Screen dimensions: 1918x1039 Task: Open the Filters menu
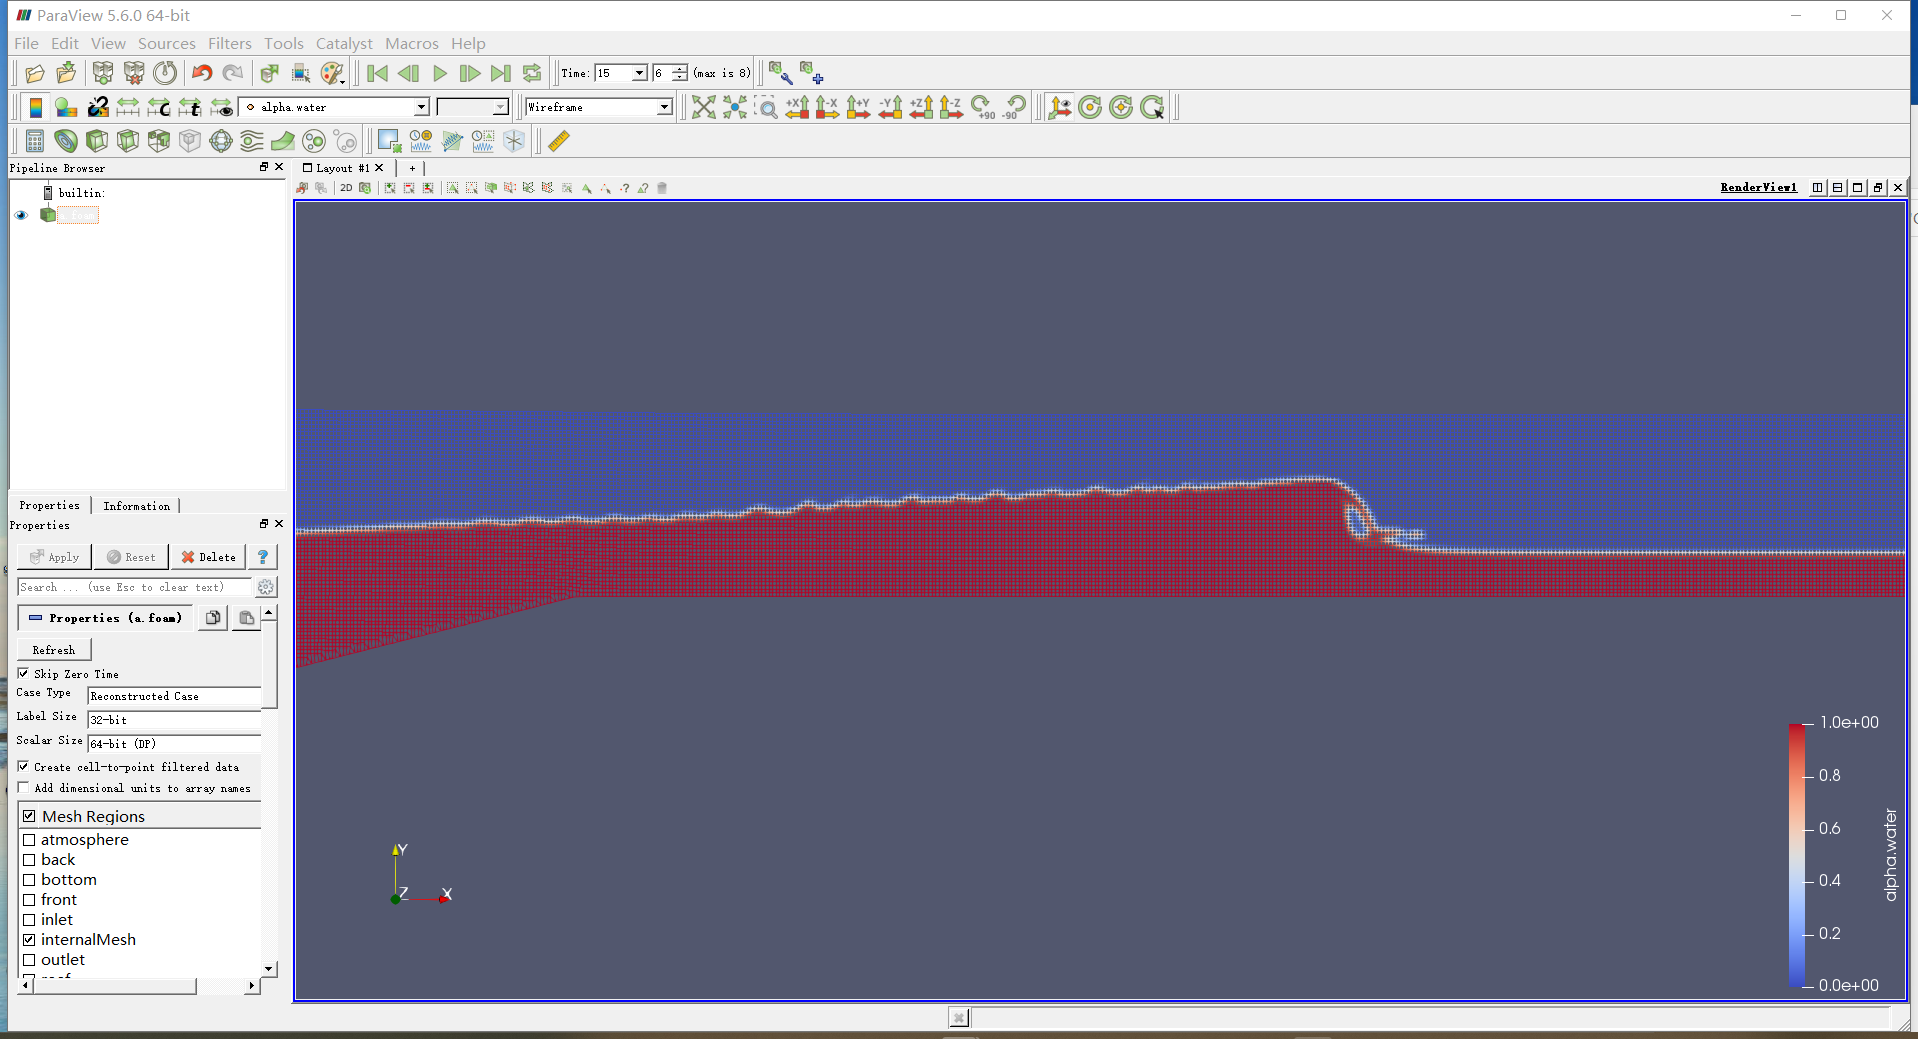point(229,43)
